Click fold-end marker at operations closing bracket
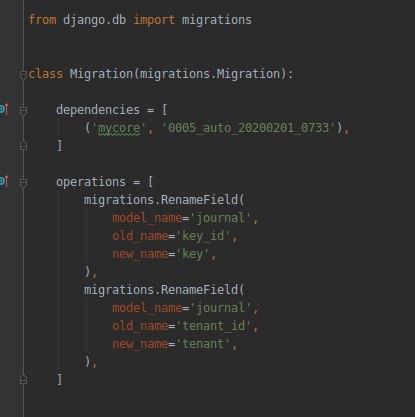Image resolution: width=415 pixels, height=417 pixels. click(x=23, y=379)
